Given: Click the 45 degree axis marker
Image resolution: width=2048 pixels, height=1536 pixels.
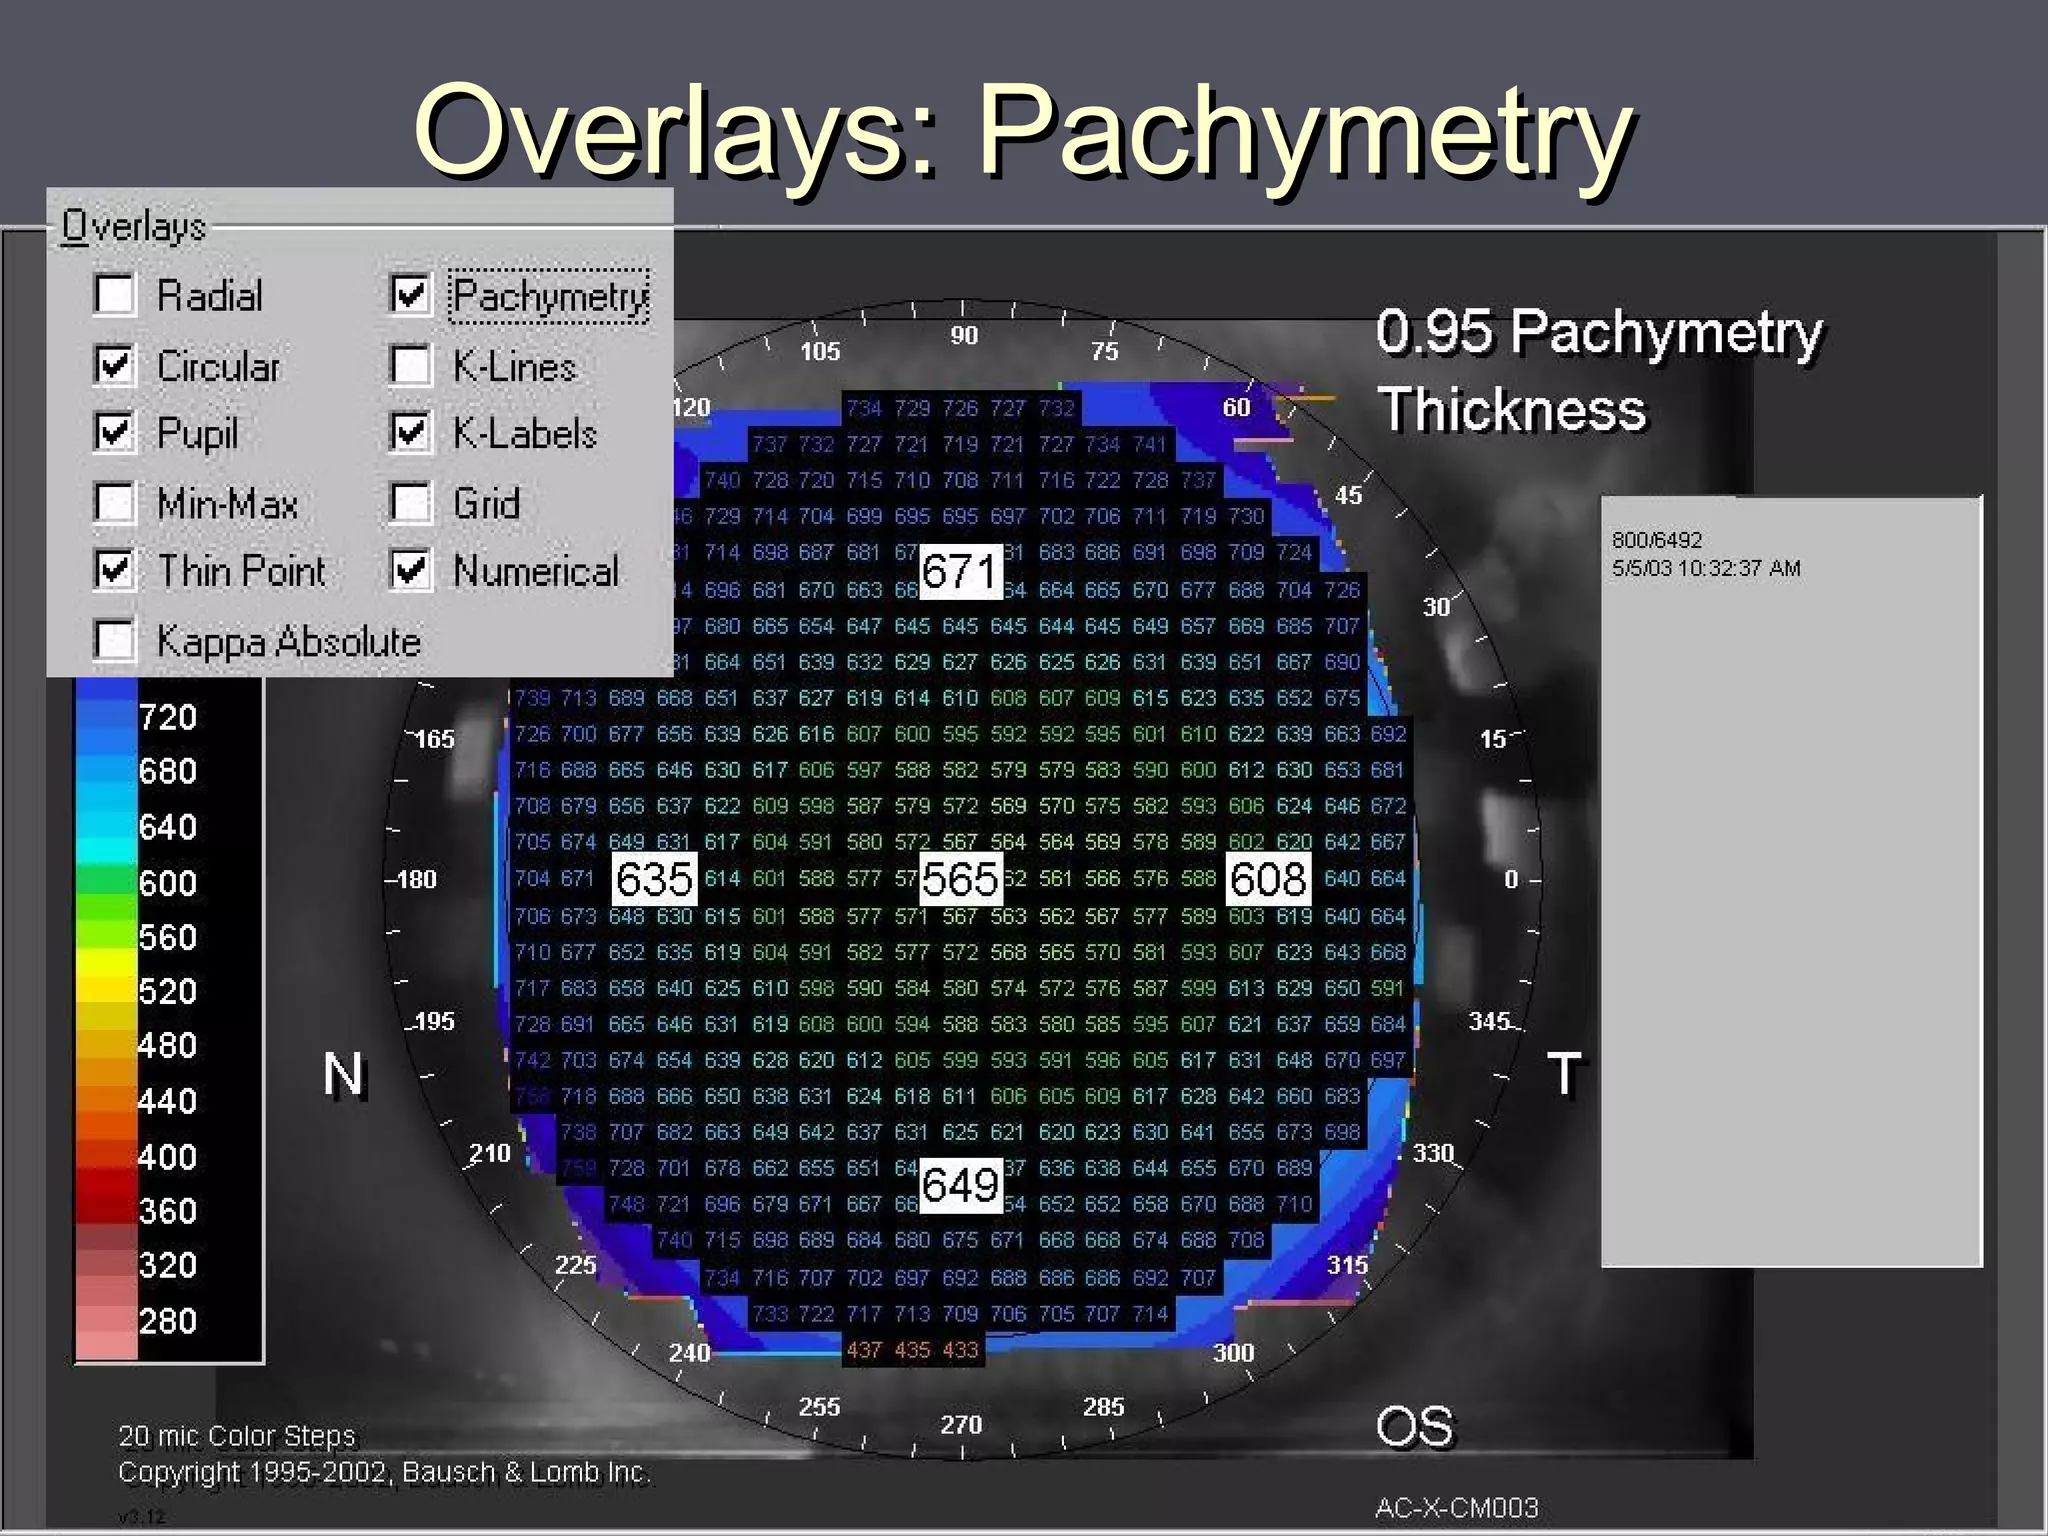Looking at the screenshot, I should pyautogui.click(x=1348, y=495).
